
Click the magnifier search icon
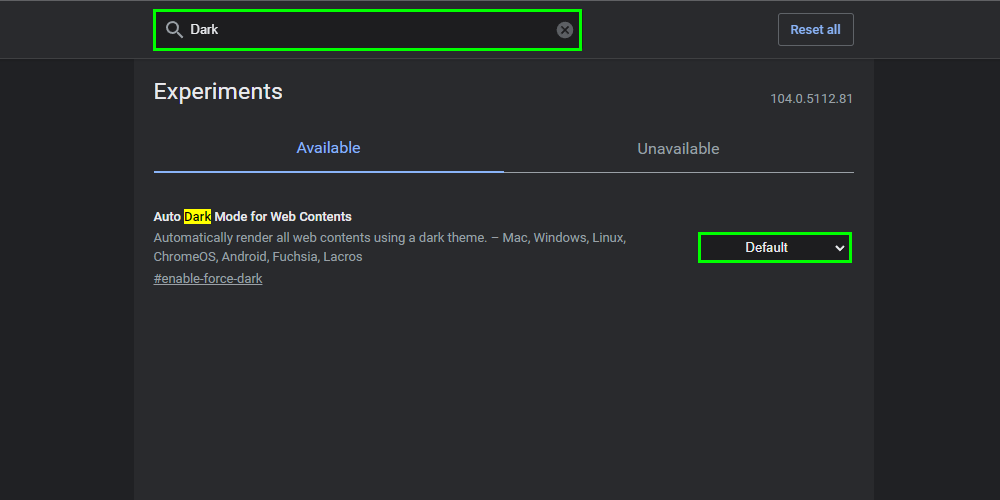click(174, 29)
